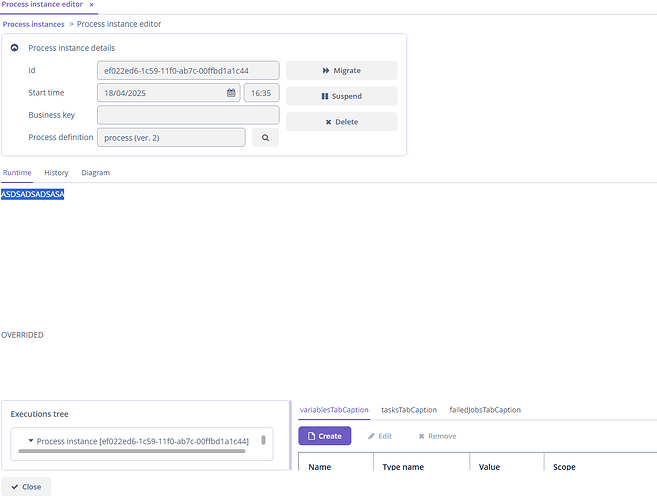657x500 pixels.
Task: Focus the Business key field
Action: click(188, 115)
